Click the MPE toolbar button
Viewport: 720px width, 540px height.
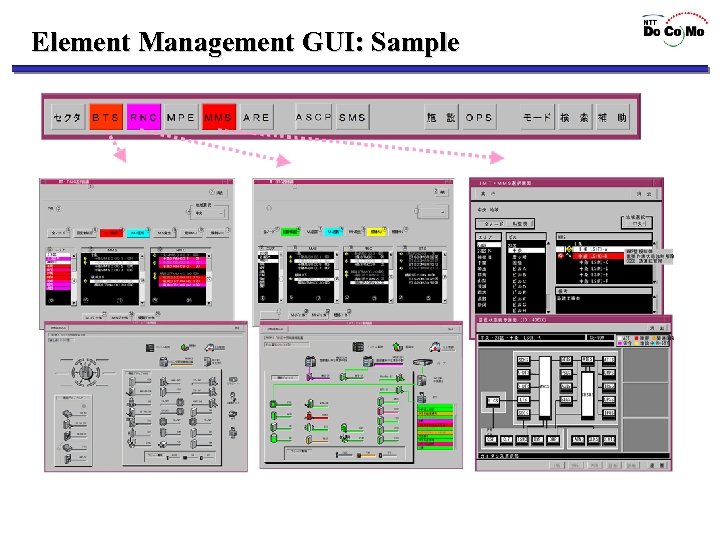[x=181, y=118]
